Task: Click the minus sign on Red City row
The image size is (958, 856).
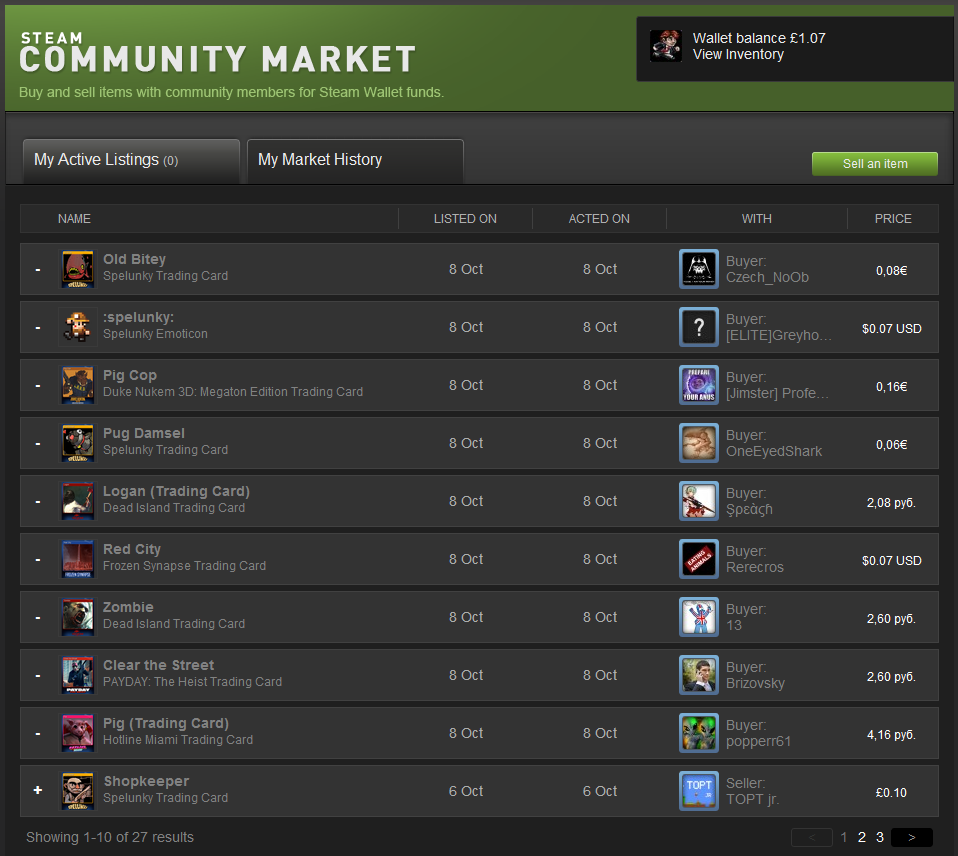Action: tap(38, 560)
